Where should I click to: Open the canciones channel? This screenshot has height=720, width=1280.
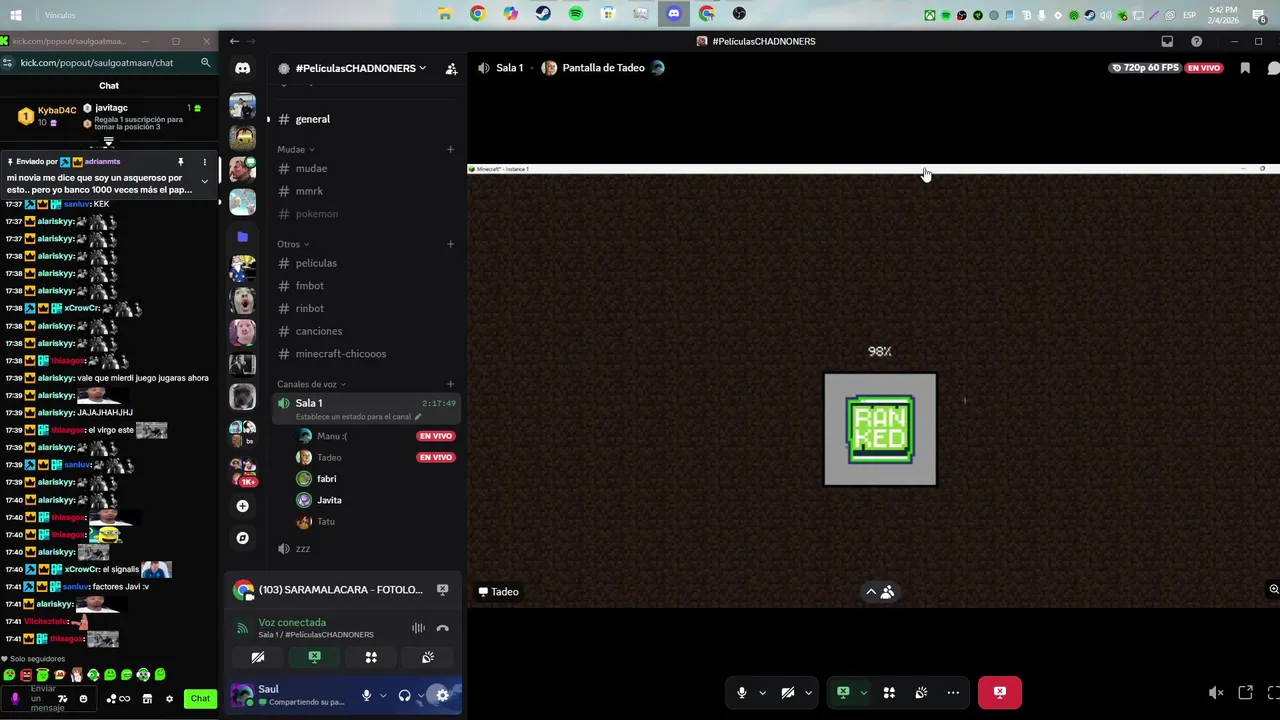click(365, 331)
